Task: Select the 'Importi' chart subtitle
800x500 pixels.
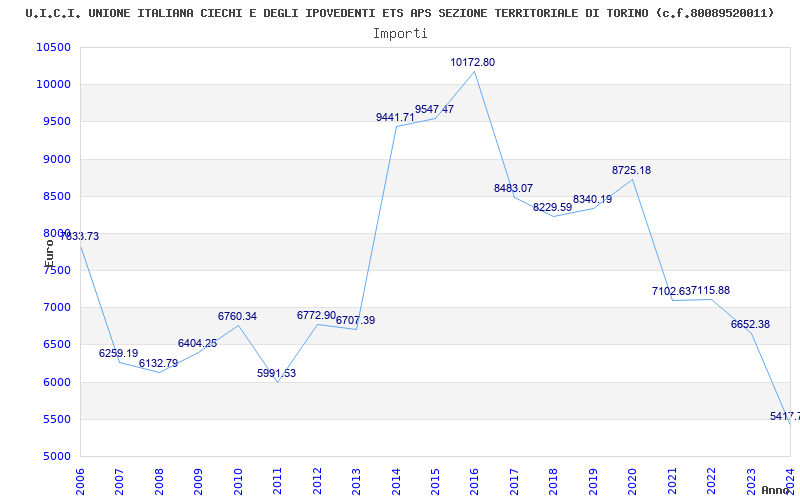Action: 400,34
